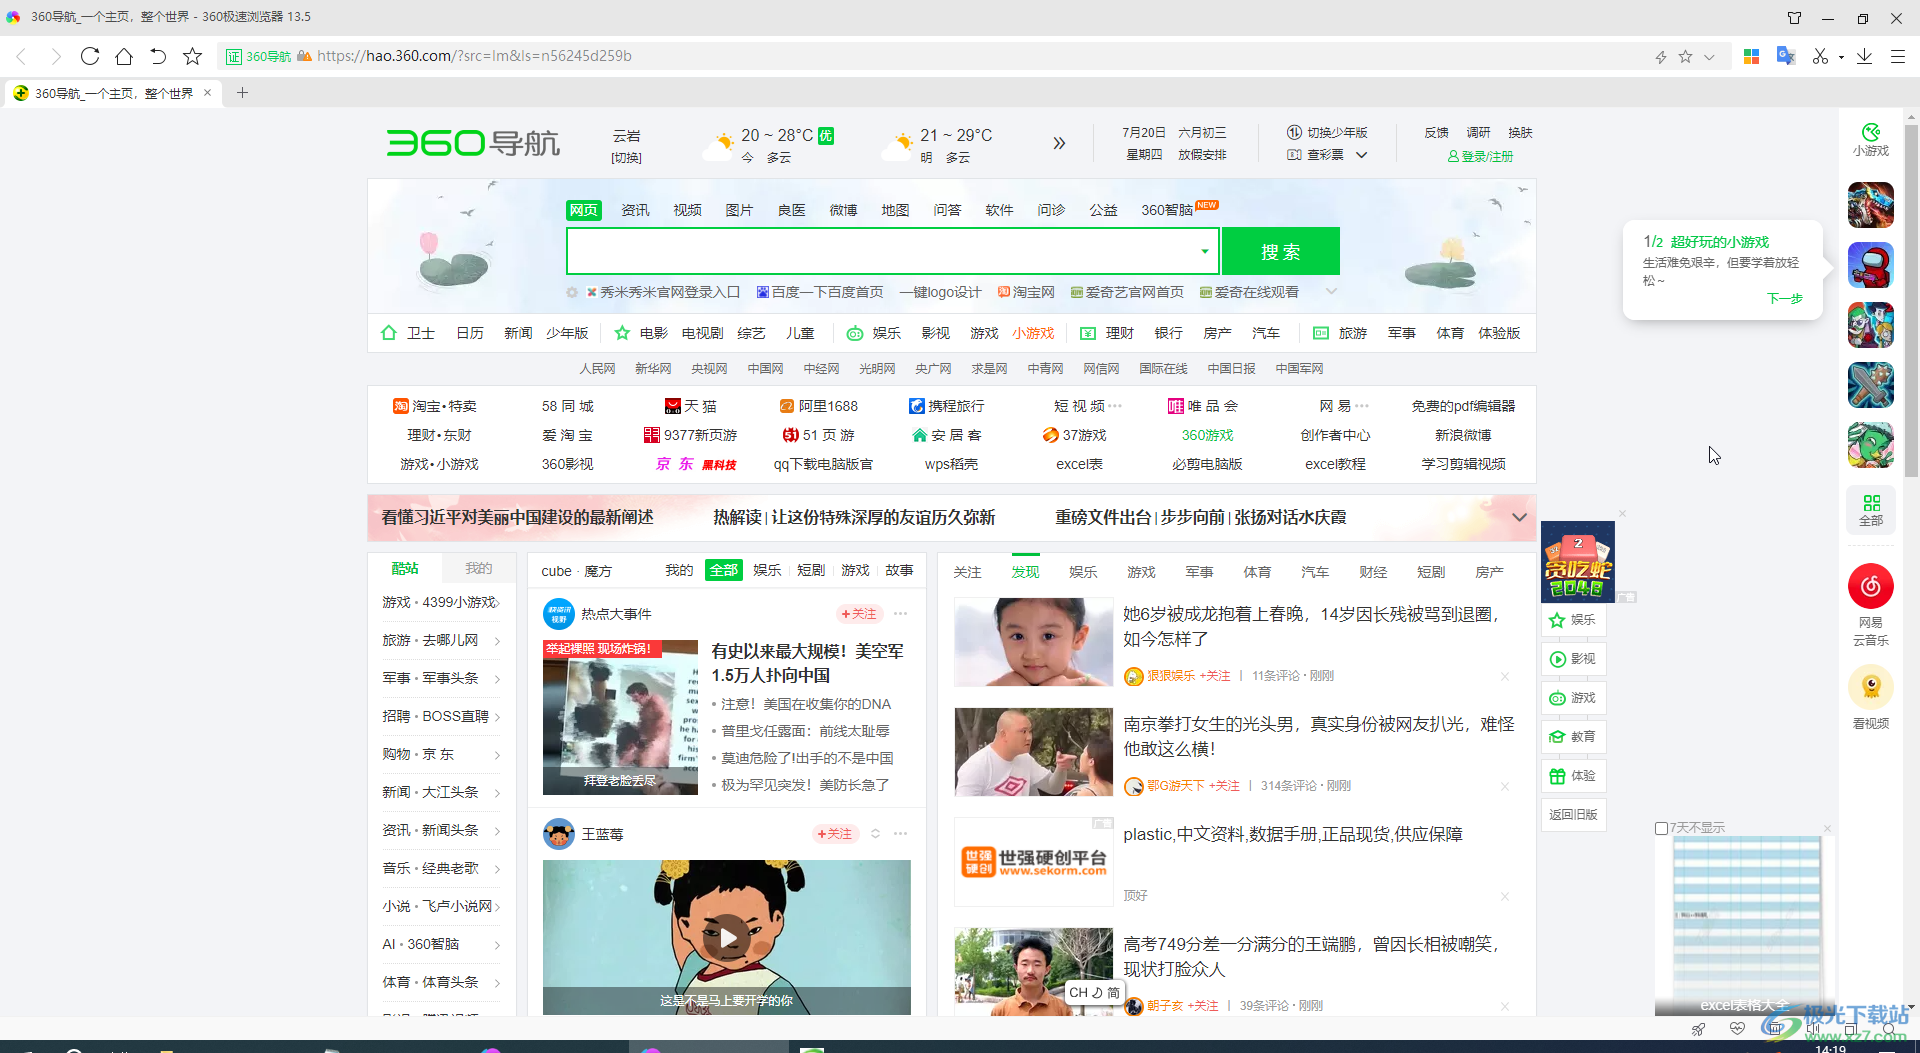The width and height of the screenshot is (1920, 1053).
Task: Click the green 搜索 button
Action: point(1280,251)
